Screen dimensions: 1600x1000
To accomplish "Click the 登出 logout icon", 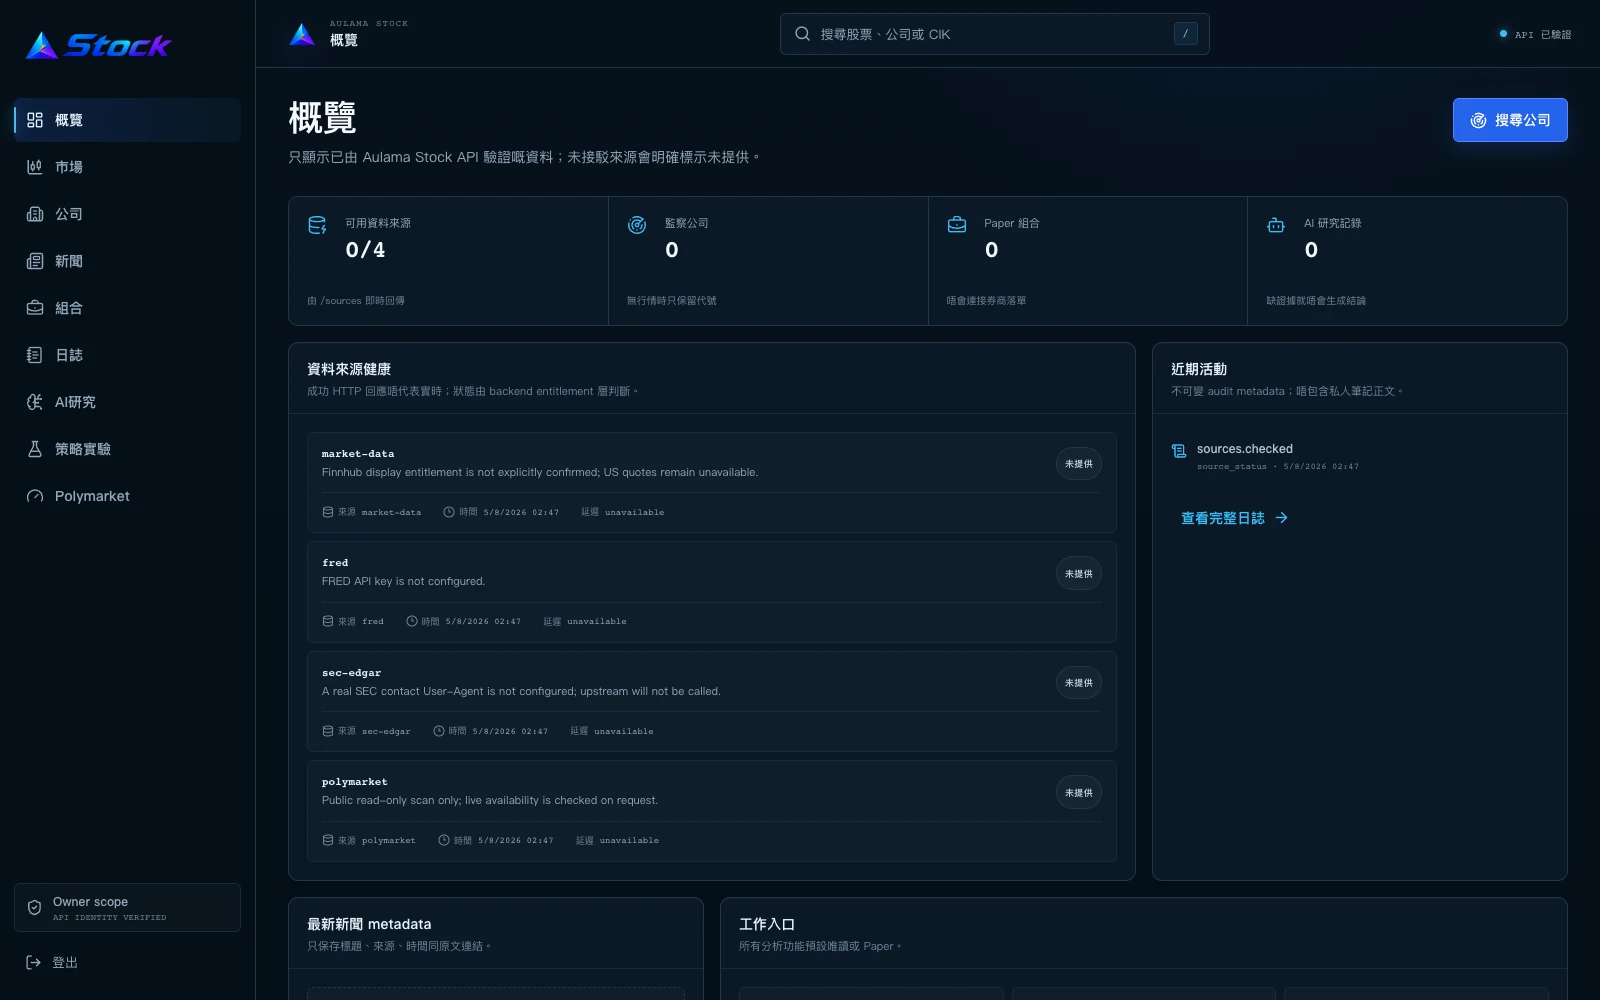I will (33, 962).
